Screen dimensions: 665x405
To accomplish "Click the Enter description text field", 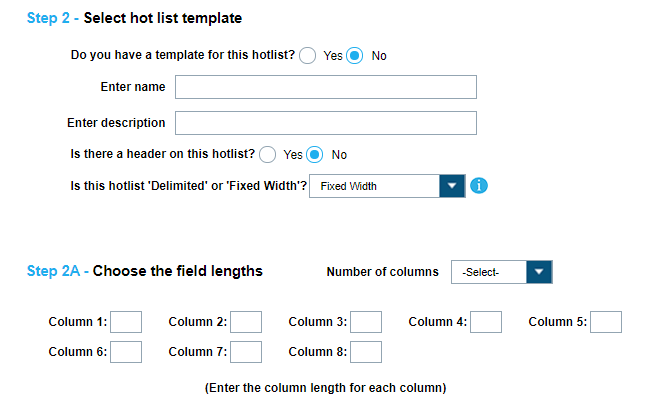I will click(x=325, y=123).
